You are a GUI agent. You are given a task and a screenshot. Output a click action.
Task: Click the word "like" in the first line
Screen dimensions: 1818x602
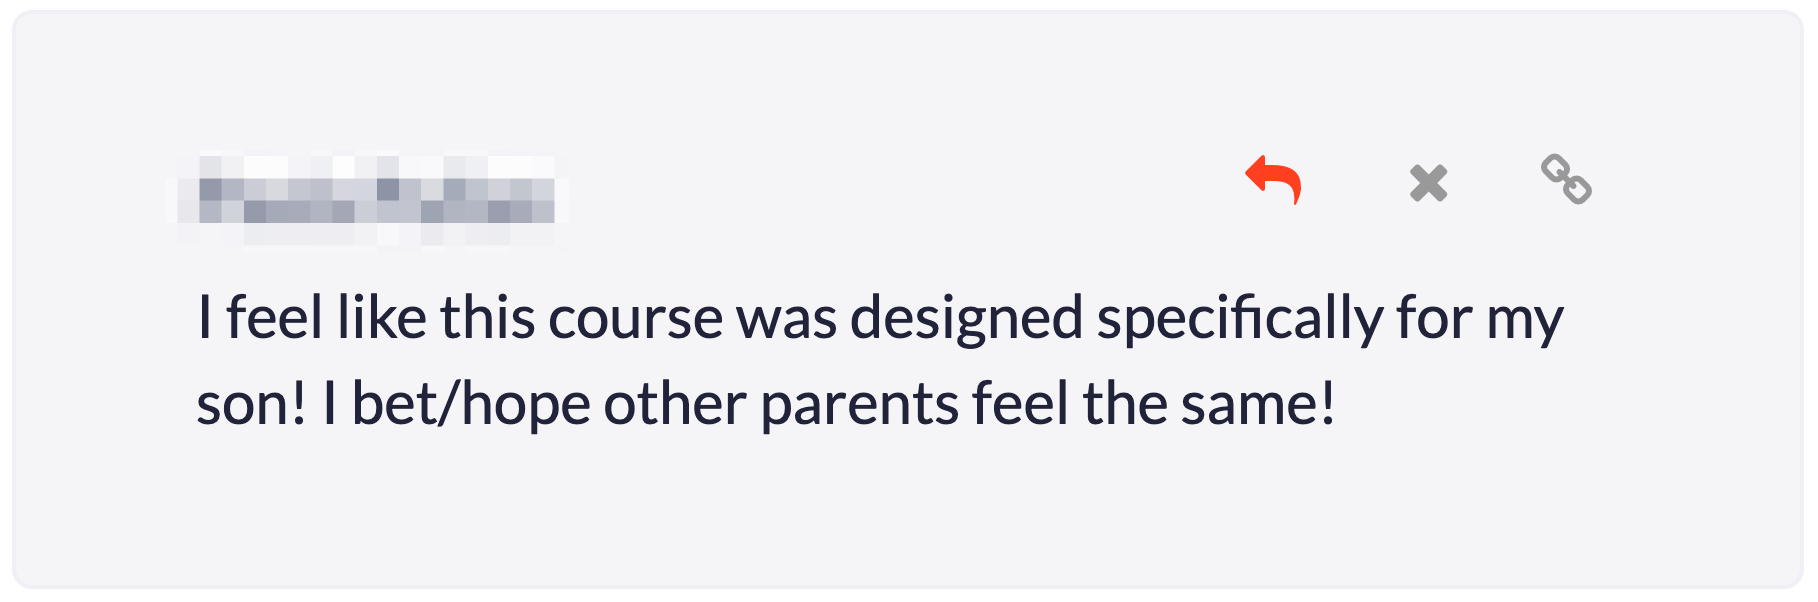point(382,319)
